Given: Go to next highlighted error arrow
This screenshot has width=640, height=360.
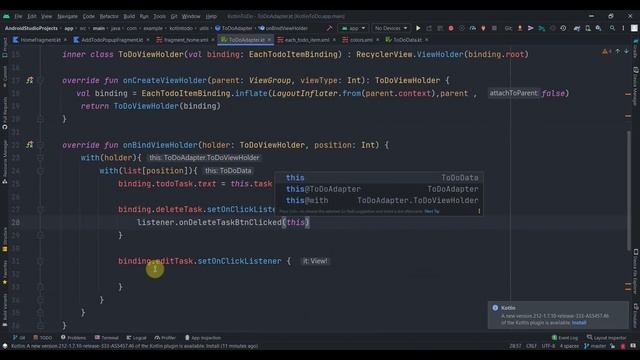Looking at the screenshot, I should (x=627, y=51).
